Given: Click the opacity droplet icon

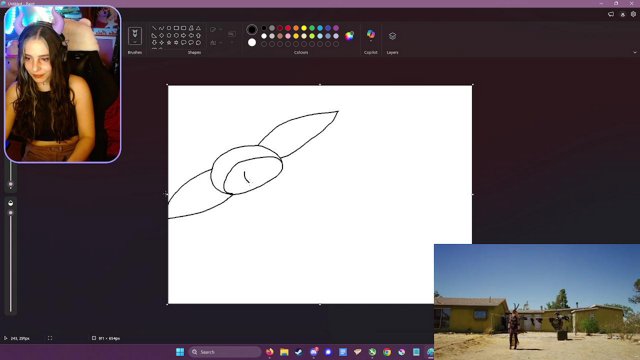Looking at the screenshot, I should coord(11,203).
